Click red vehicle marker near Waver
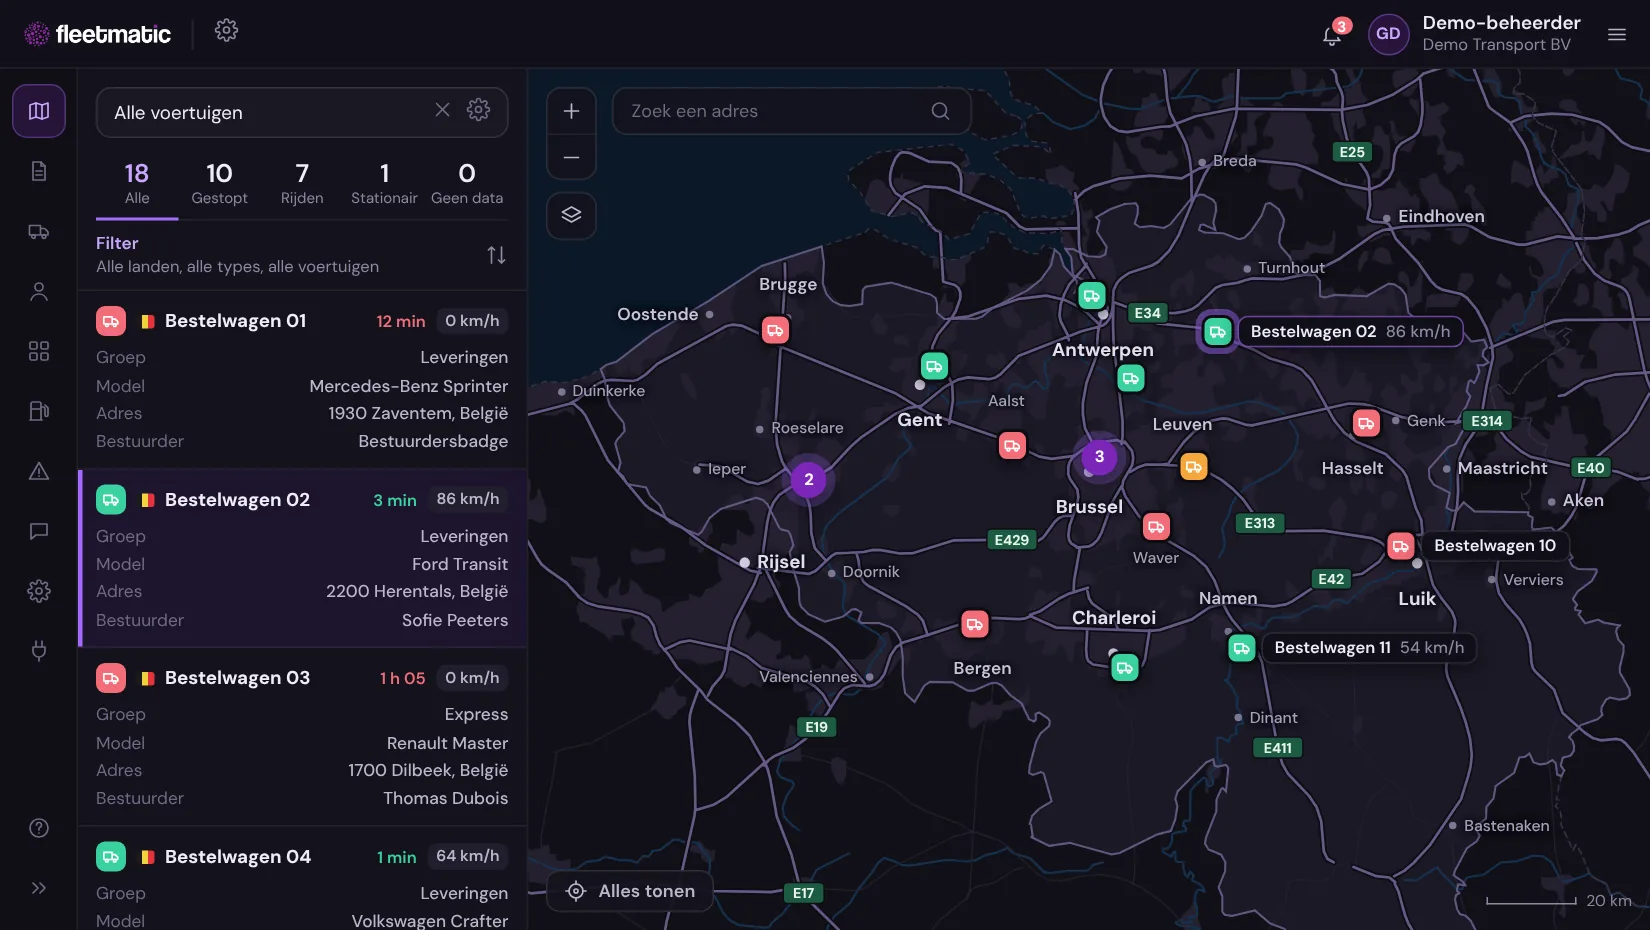 coord(1156,526)
